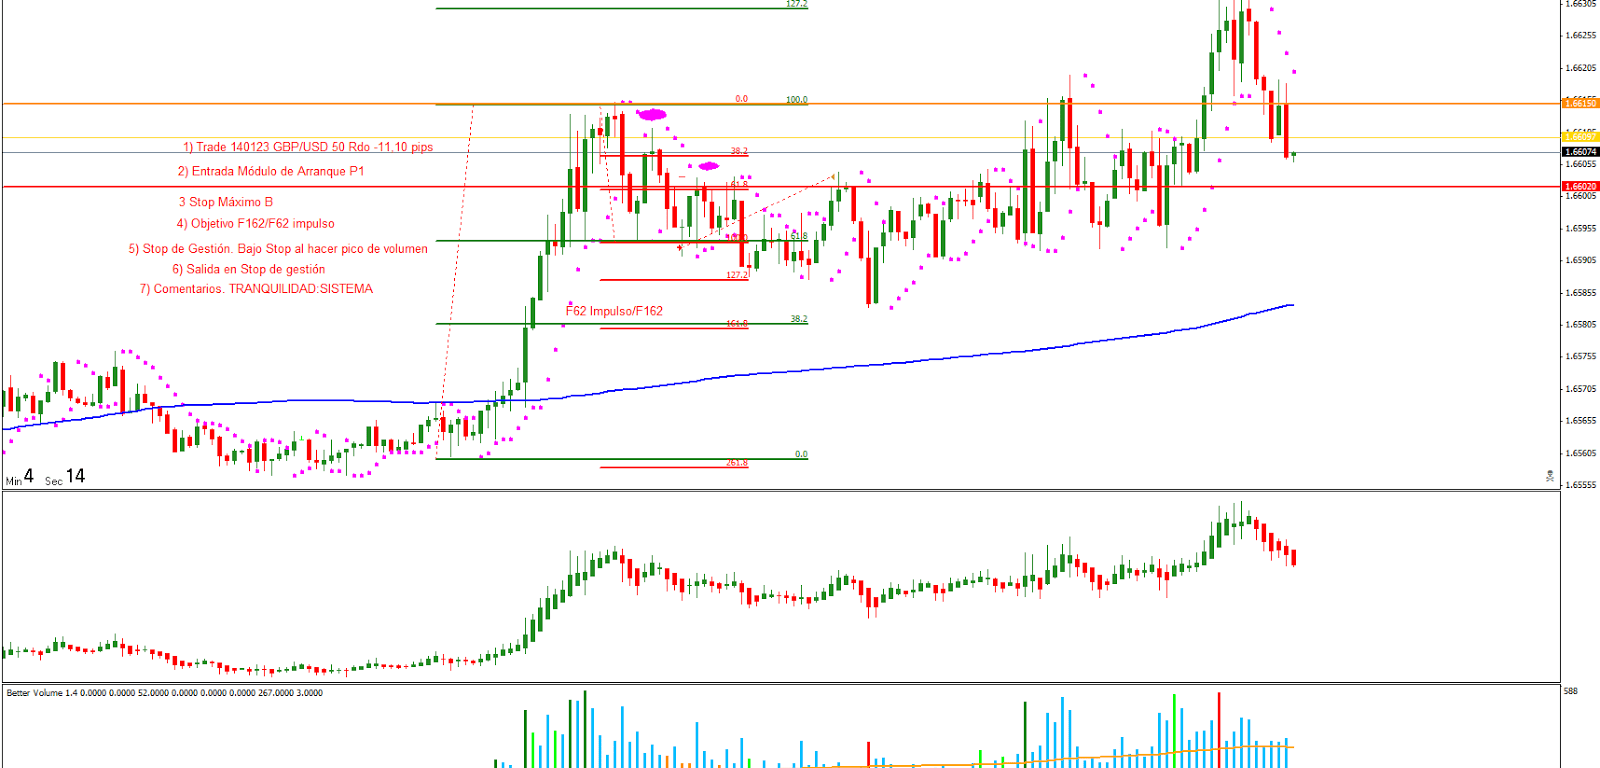Viewport: 1600px width, 768px height.
Task: Click the "Entrada Módulo de Arranque P1" text
Action: click(x=271, y=171)
